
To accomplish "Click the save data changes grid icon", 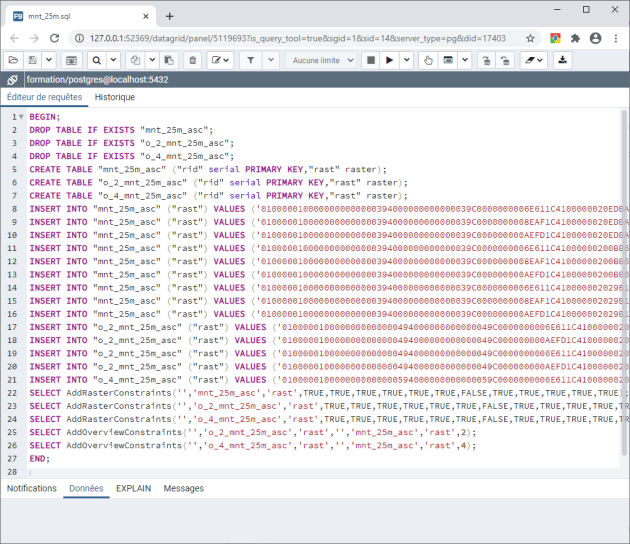I will (x=72, y=60).
